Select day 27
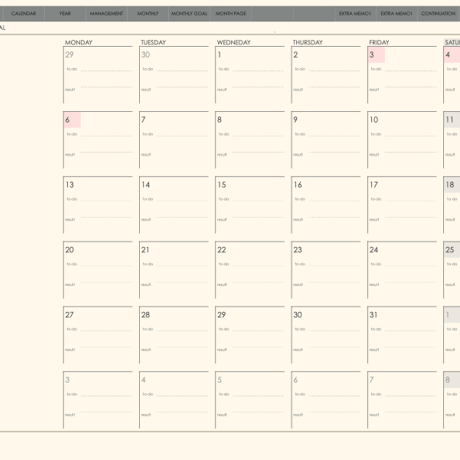Viewport: 460px width, 460px height. (x=69, y=315)
